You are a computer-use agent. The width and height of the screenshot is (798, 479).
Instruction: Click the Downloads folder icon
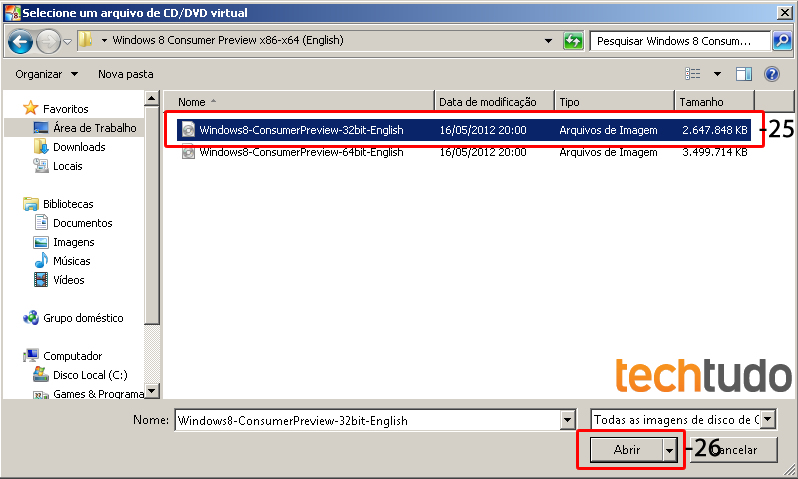coord(41,147)
